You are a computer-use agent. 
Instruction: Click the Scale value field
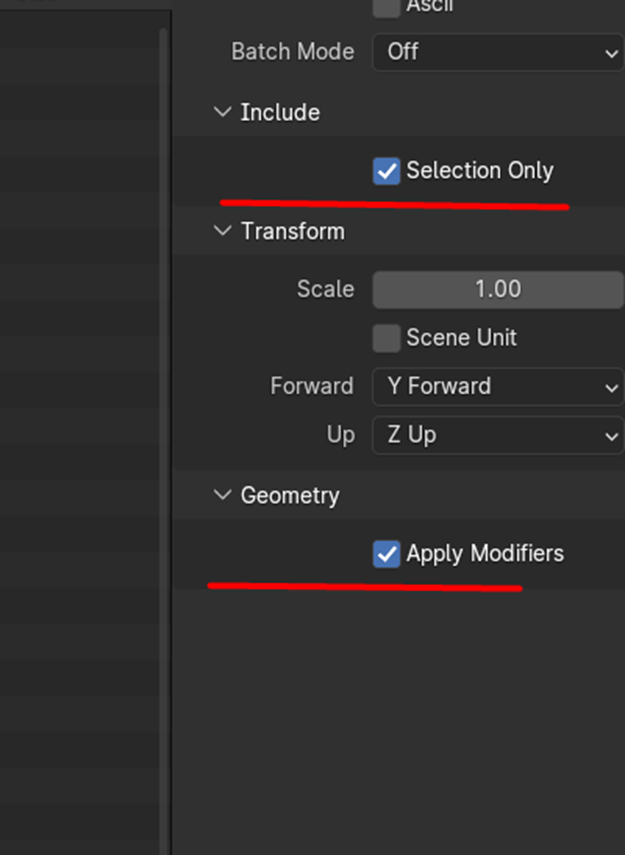[497, 290]
